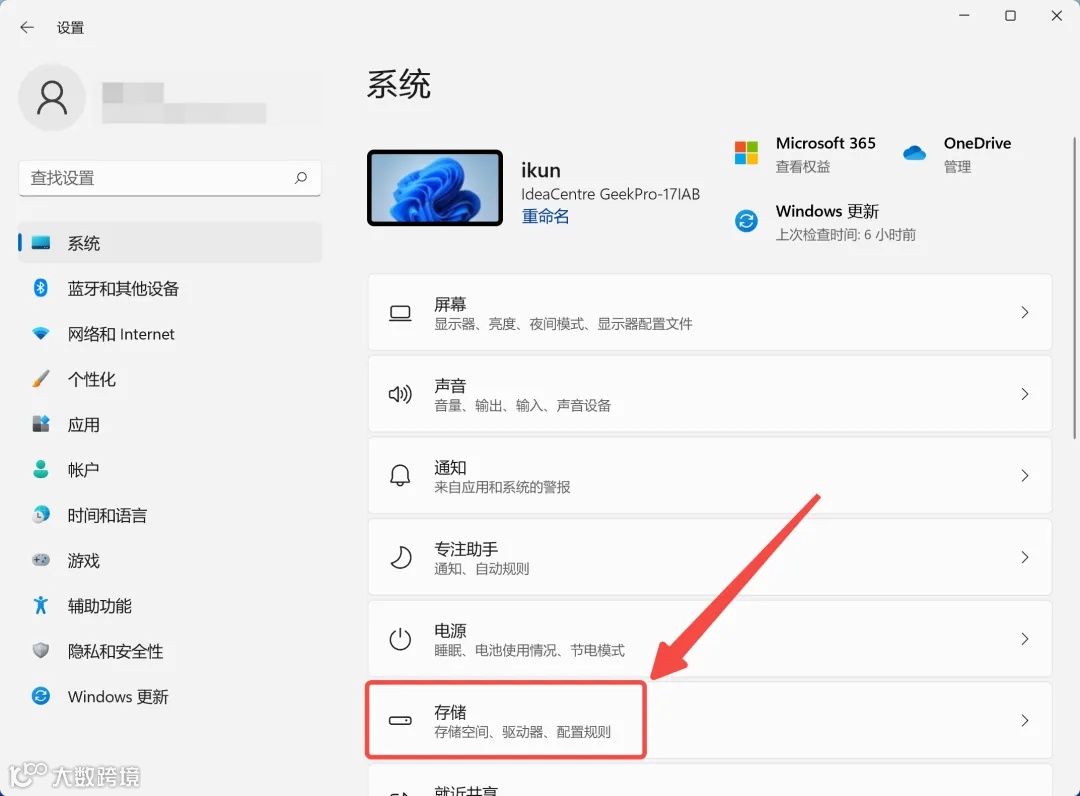Click the 帐户 person icon
Image resolution: width=1080 pixels, height=796 pixels.
coord(41,470)
